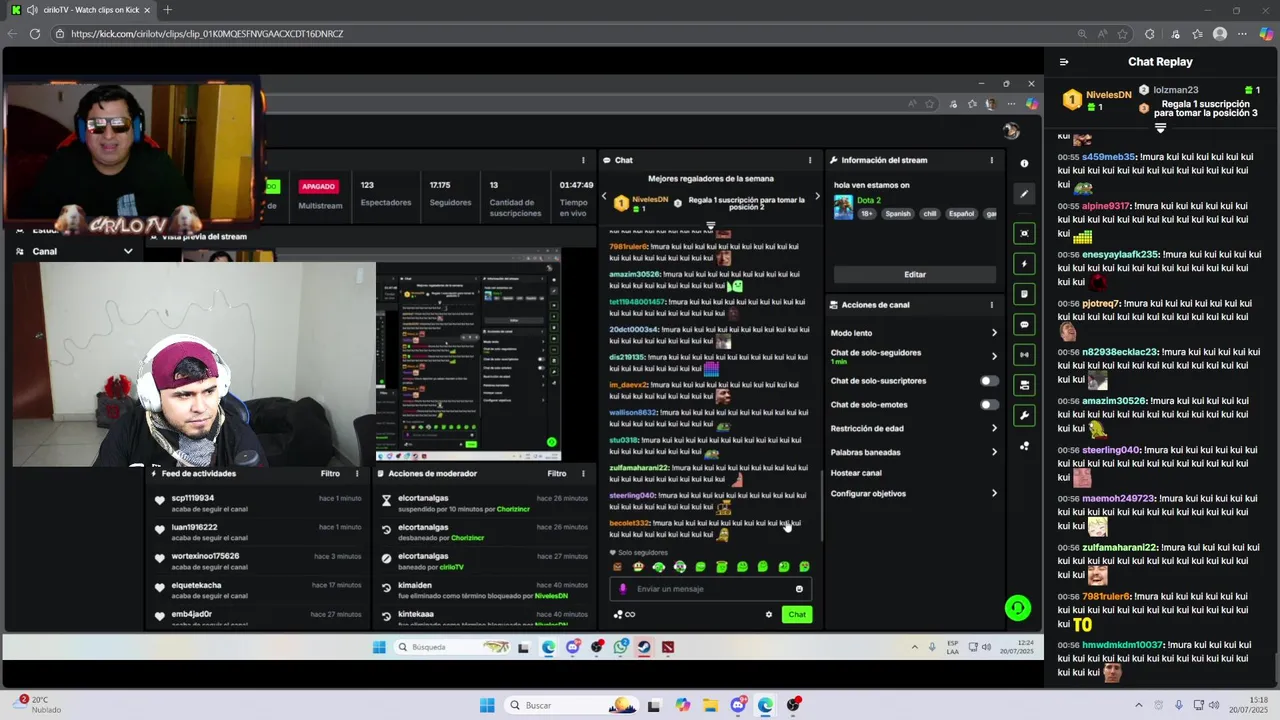Click the chat scrollbar in dashboard
The width and height of the screenshot is (1280, 720).
click(x=822, y=506)
